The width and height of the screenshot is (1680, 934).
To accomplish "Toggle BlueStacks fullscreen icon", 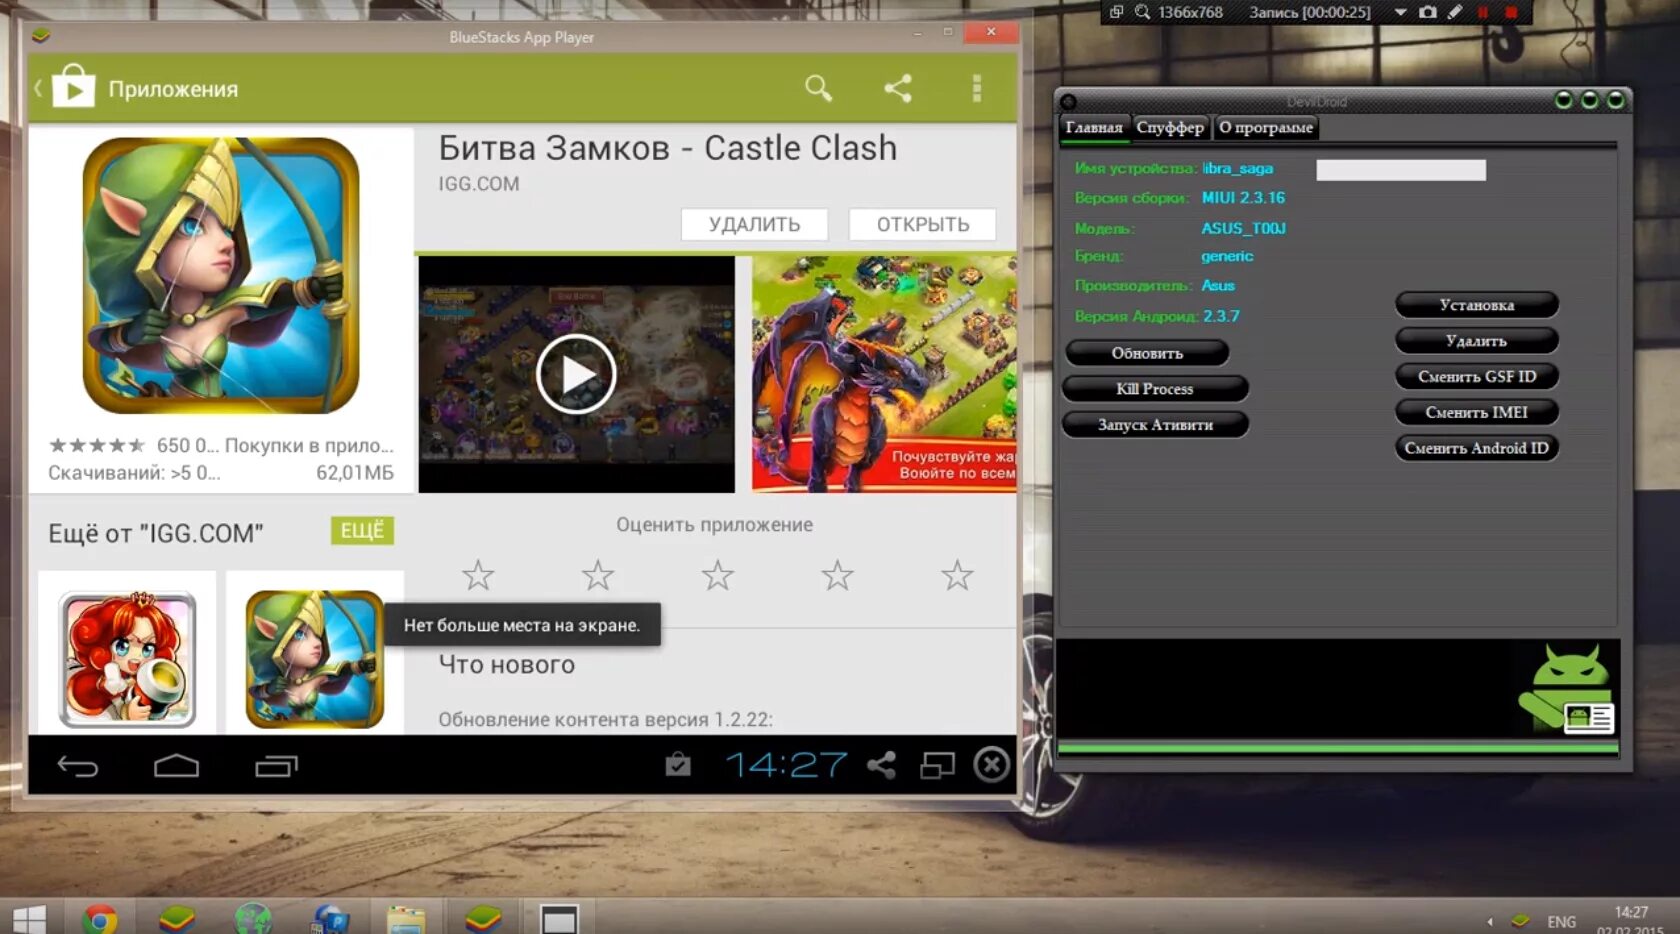I will 937,765.
